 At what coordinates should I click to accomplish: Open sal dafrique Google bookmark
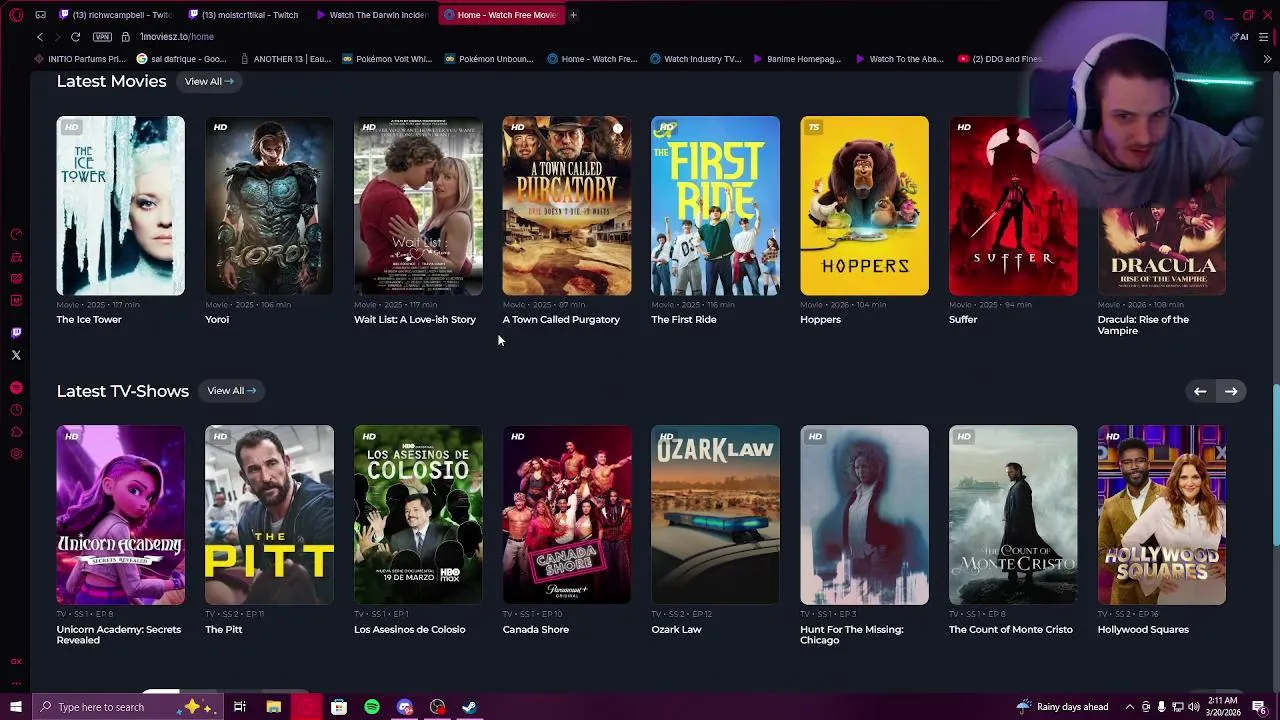(x=182, y=59)
